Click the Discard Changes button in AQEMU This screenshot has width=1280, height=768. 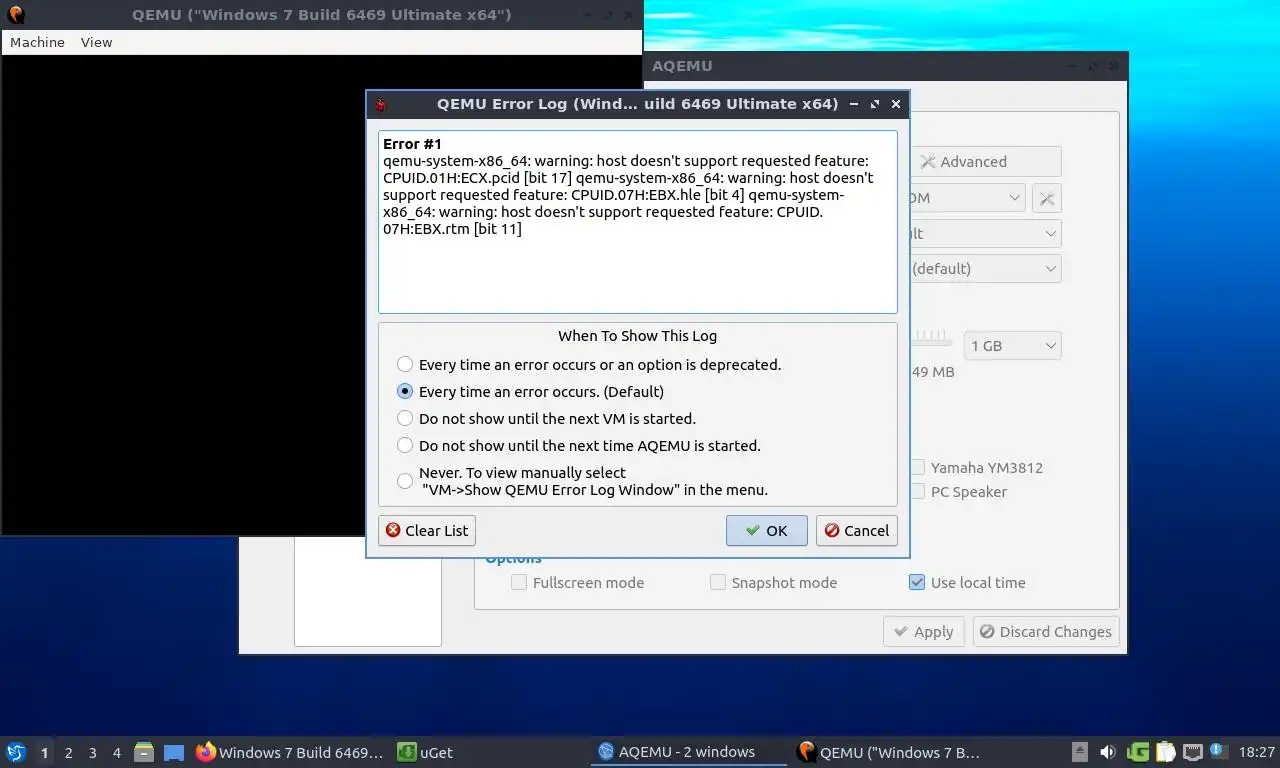tap(1045, 632)
